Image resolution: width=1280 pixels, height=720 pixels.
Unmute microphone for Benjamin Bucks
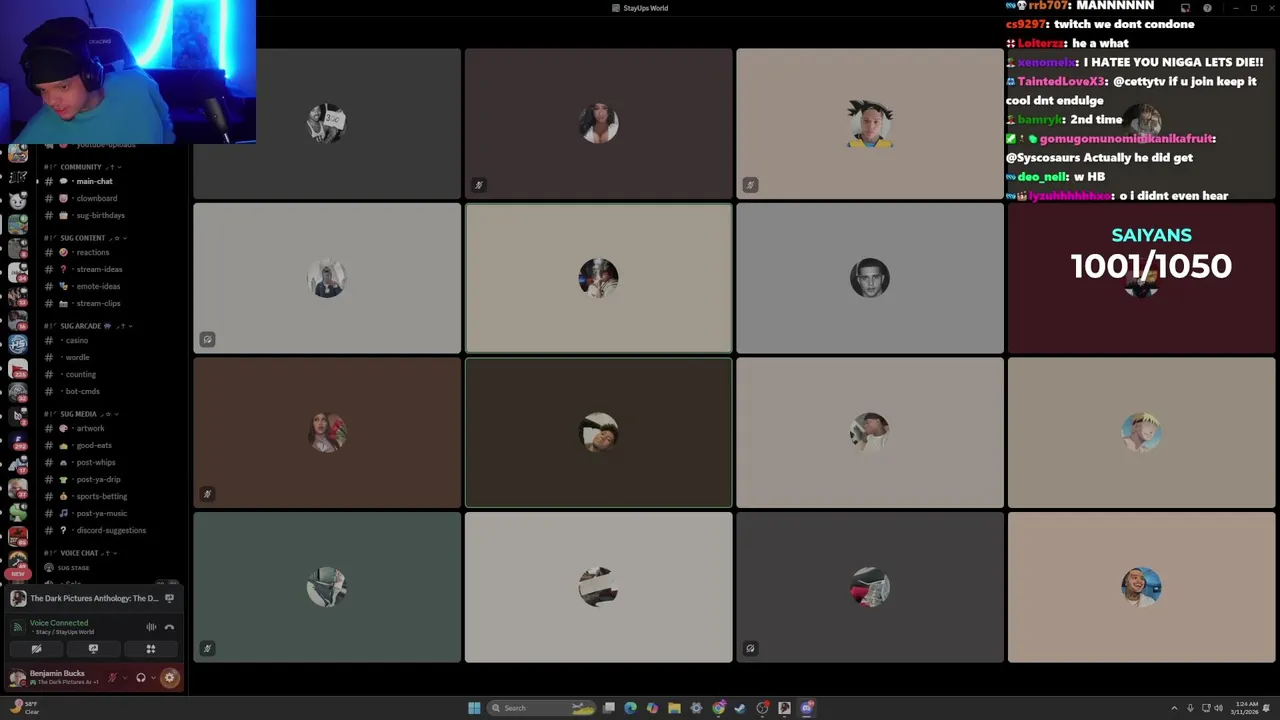click(x=112, y=678)
